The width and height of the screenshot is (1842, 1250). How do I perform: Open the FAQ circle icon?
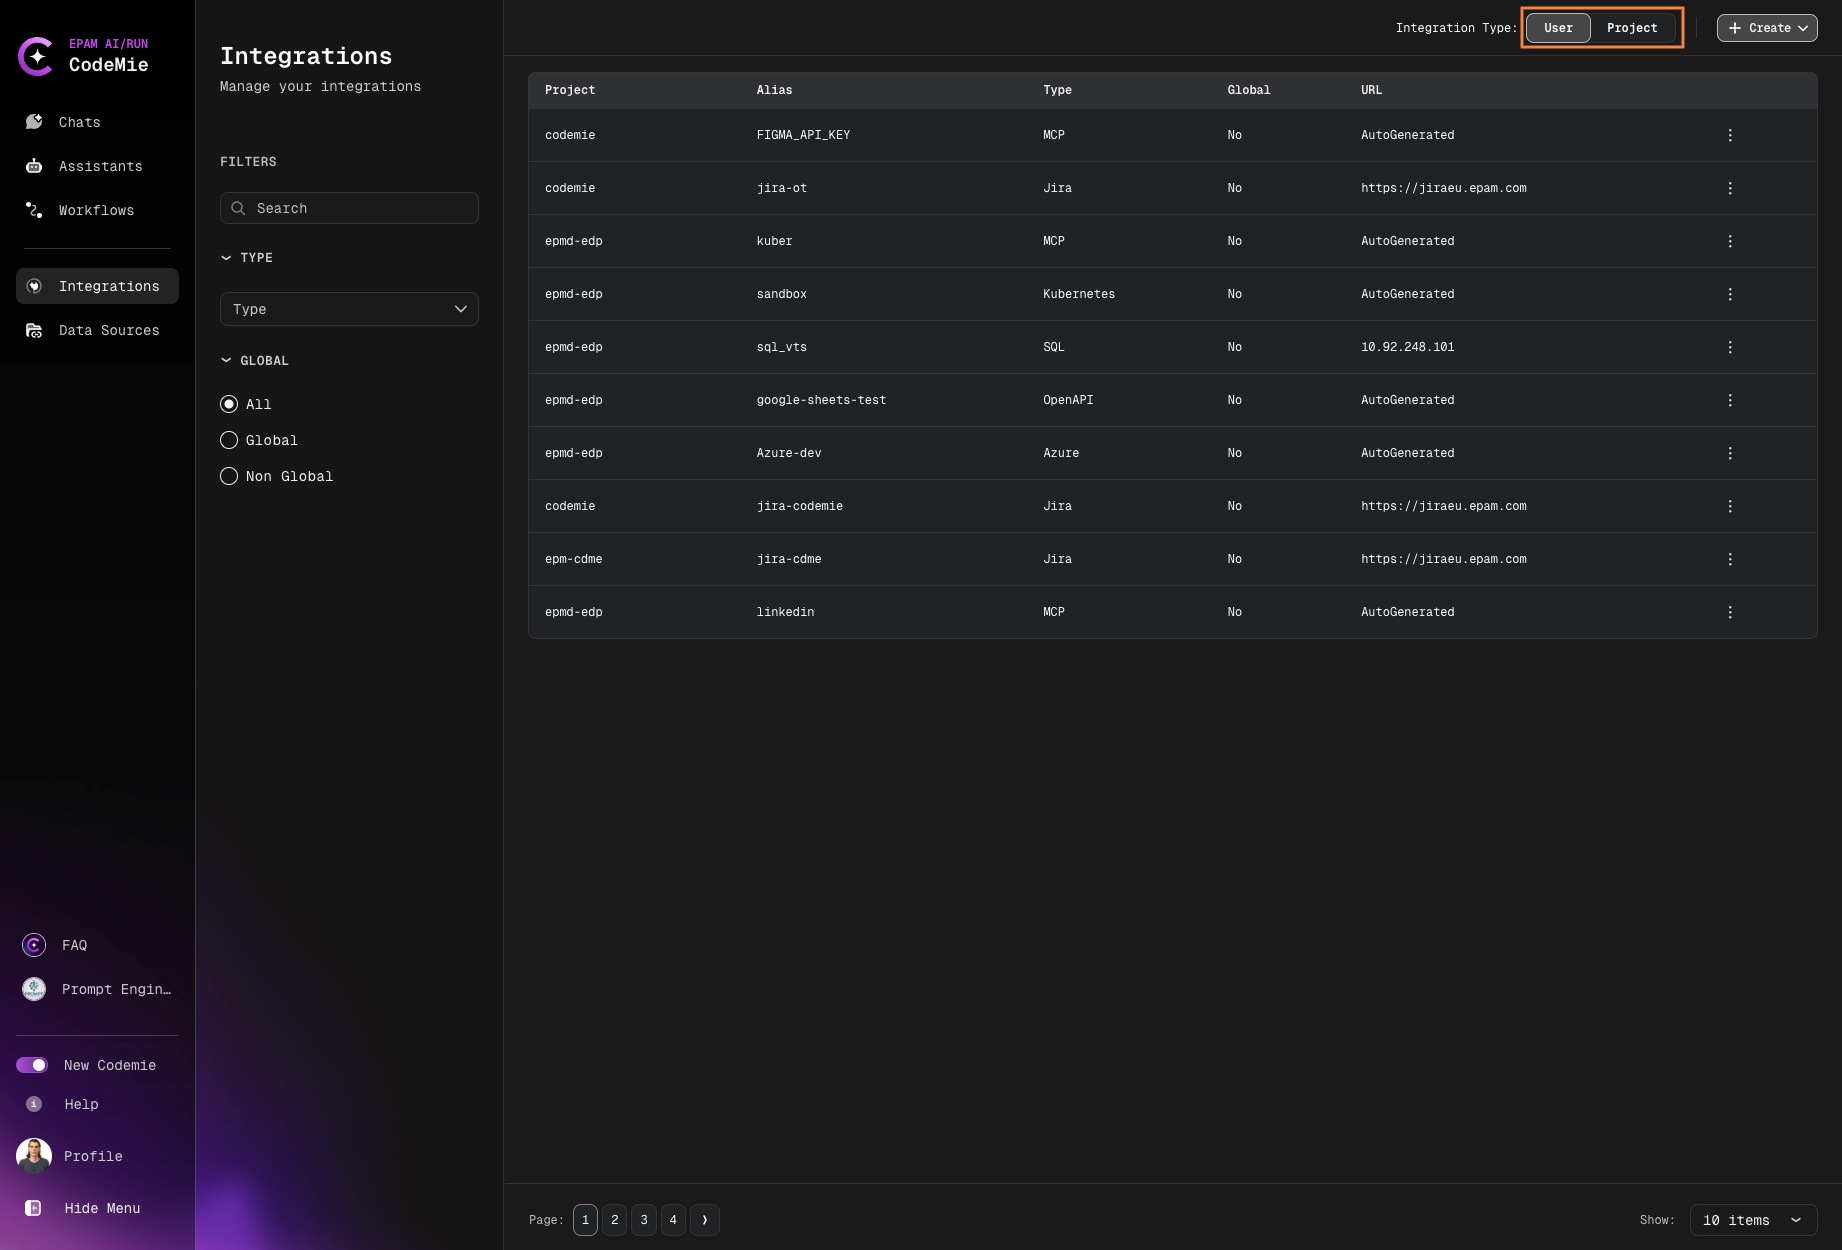33,945
